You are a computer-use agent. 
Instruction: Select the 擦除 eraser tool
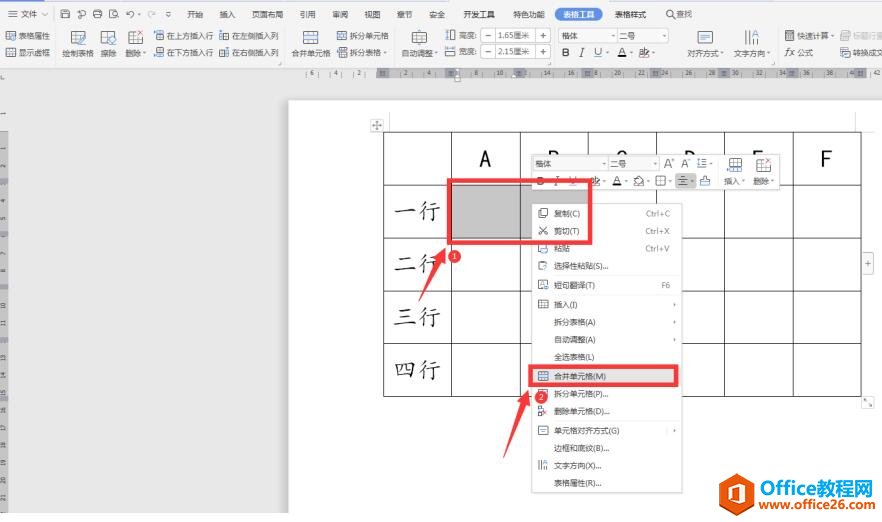[108, 44]
